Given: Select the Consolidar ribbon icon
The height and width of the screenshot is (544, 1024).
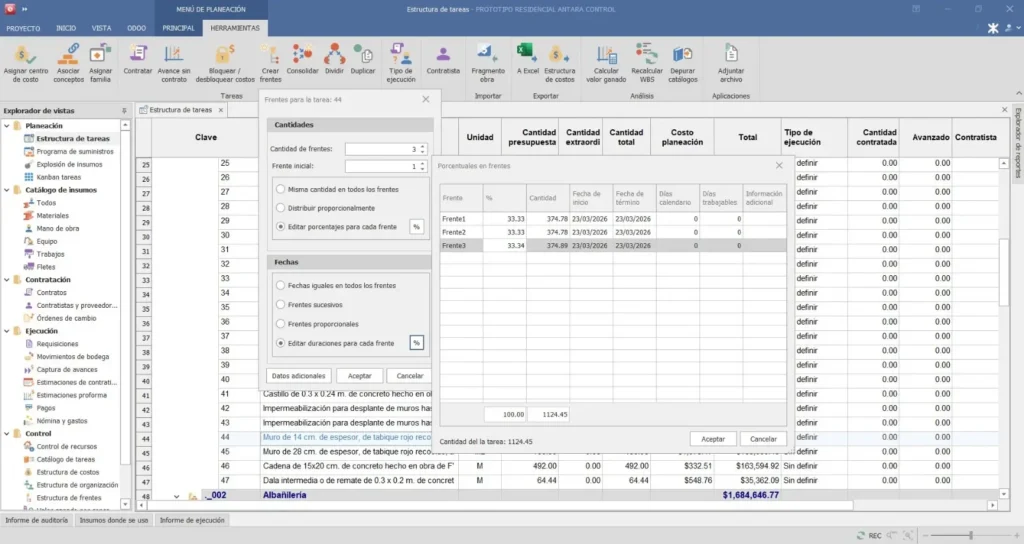Looking at the screenshot, I should click(302, 55).
